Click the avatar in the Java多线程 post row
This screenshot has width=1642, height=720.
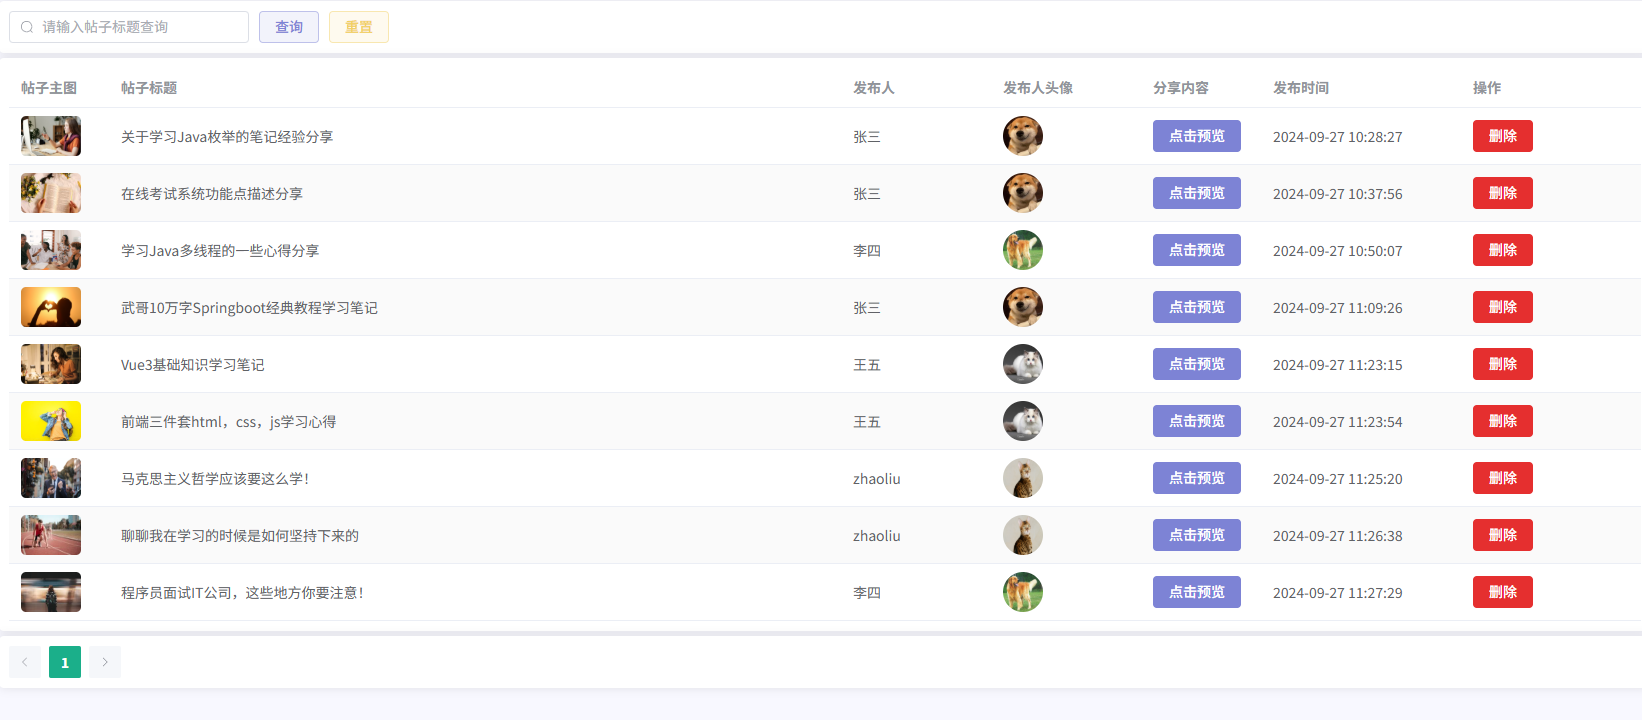[x=1023, y=250]
